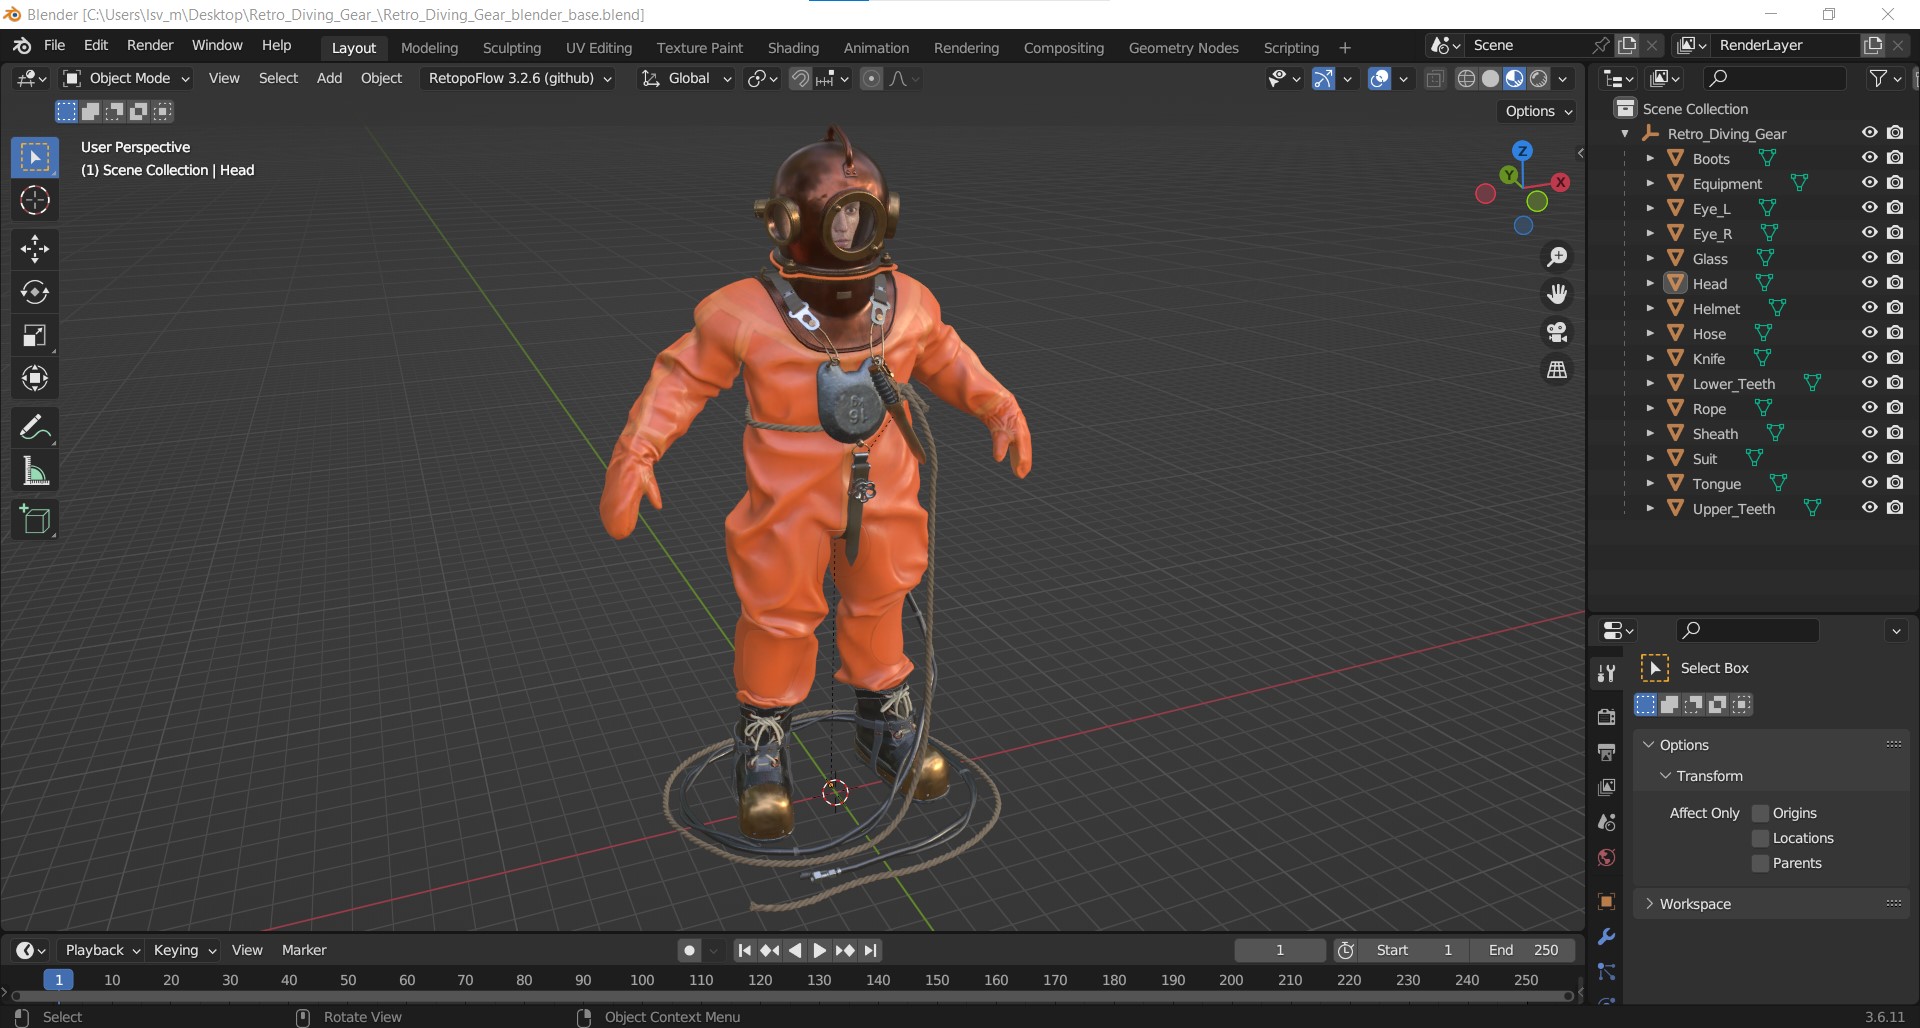Expand the Hose object in outliner
The image size is (1920, 1028).
(1650, 333)
